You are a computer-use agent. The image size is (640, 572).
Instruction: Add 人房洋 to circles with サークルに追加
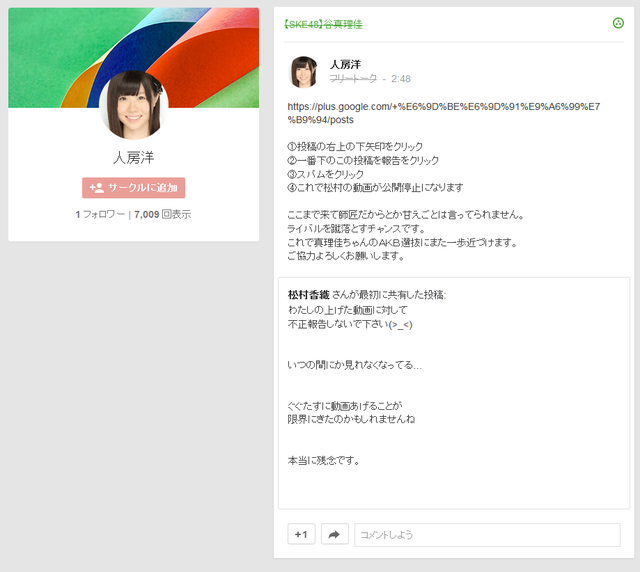coord(133,188)
